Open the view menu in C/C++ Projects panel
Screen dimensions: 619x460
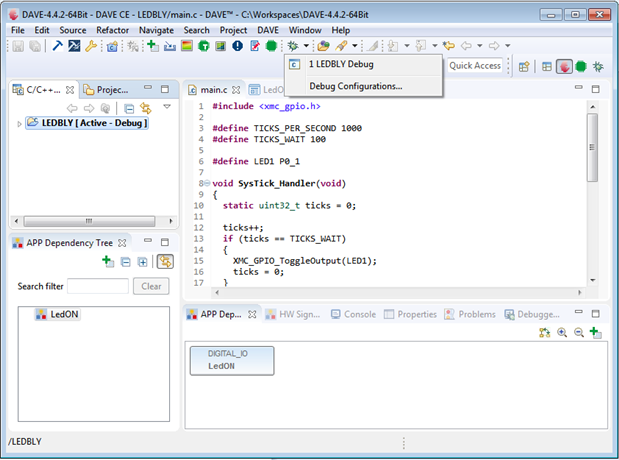tap(166, 107)
